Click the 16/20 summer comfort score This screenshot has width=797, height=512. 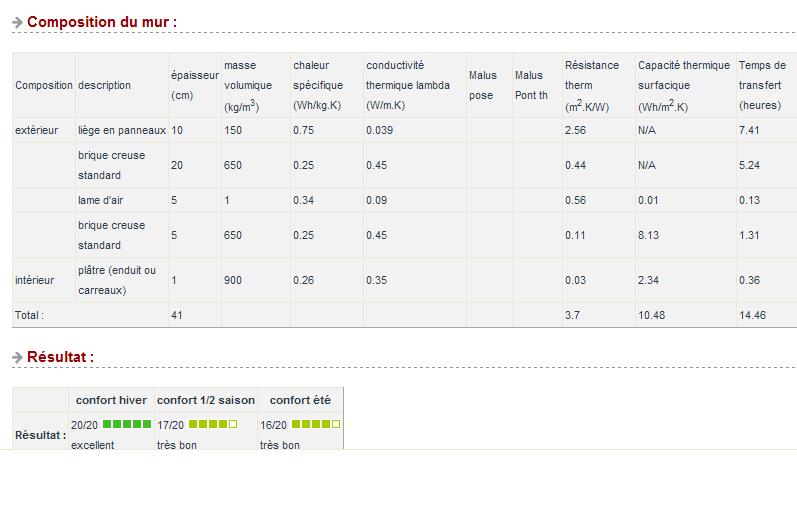tap(273, 425)
